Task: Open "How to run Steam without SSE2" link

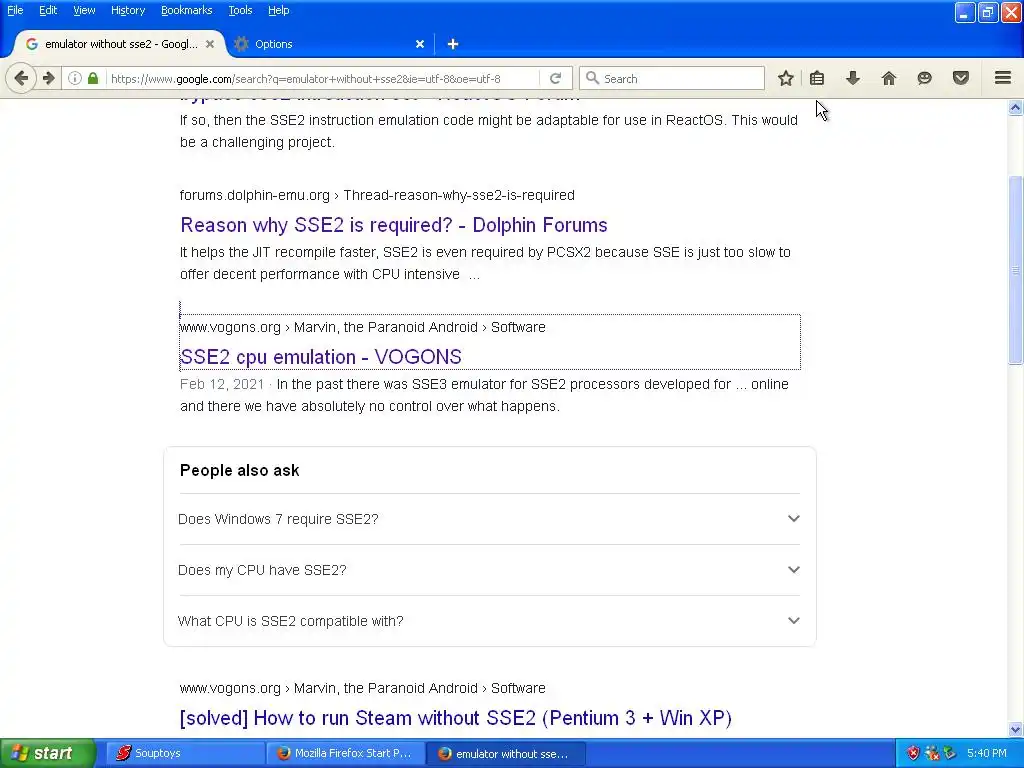Action: (456, 718)
